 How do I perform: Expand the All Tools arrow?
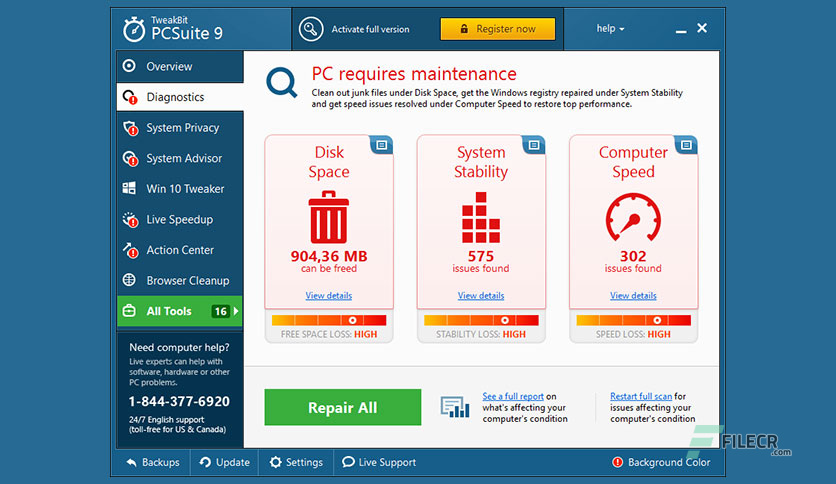pos(236,311)
